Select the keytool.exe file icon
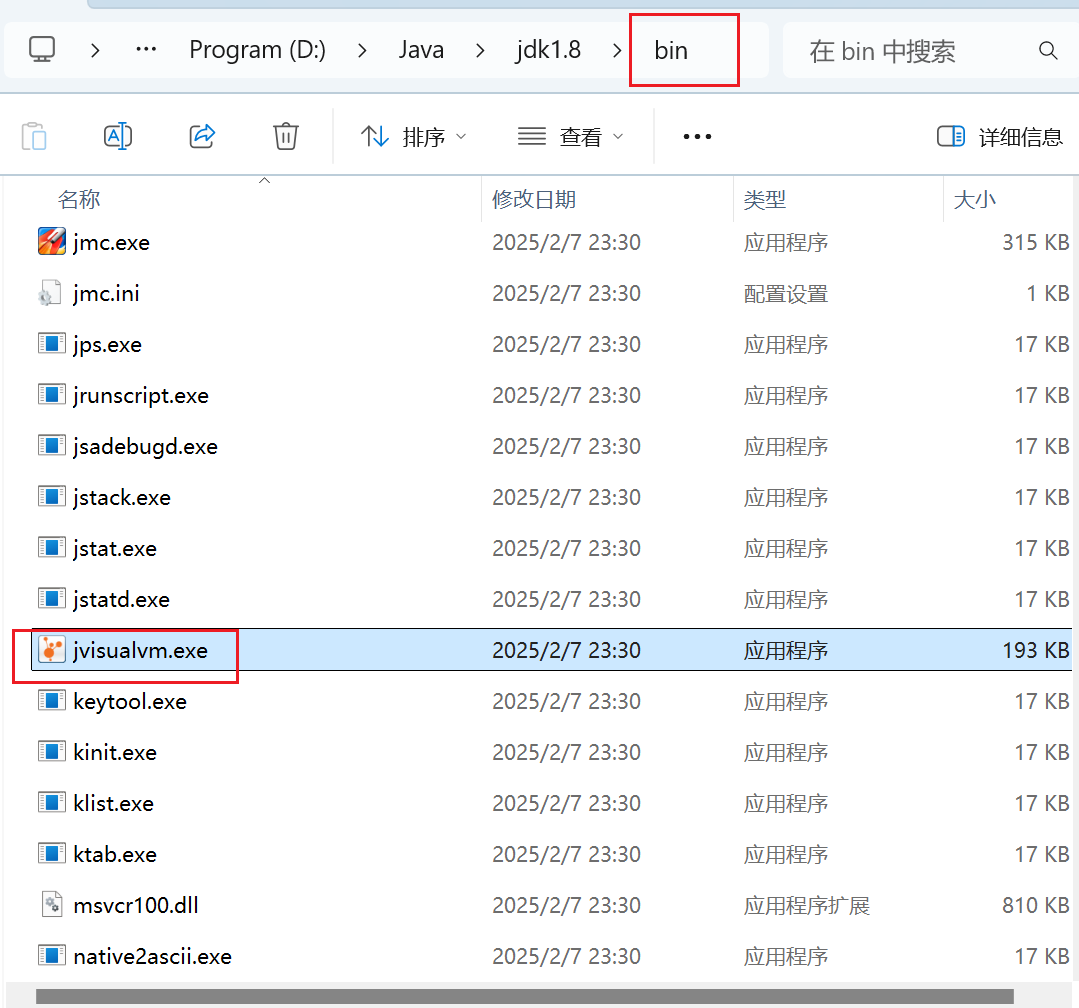 (x=52, y=700)
